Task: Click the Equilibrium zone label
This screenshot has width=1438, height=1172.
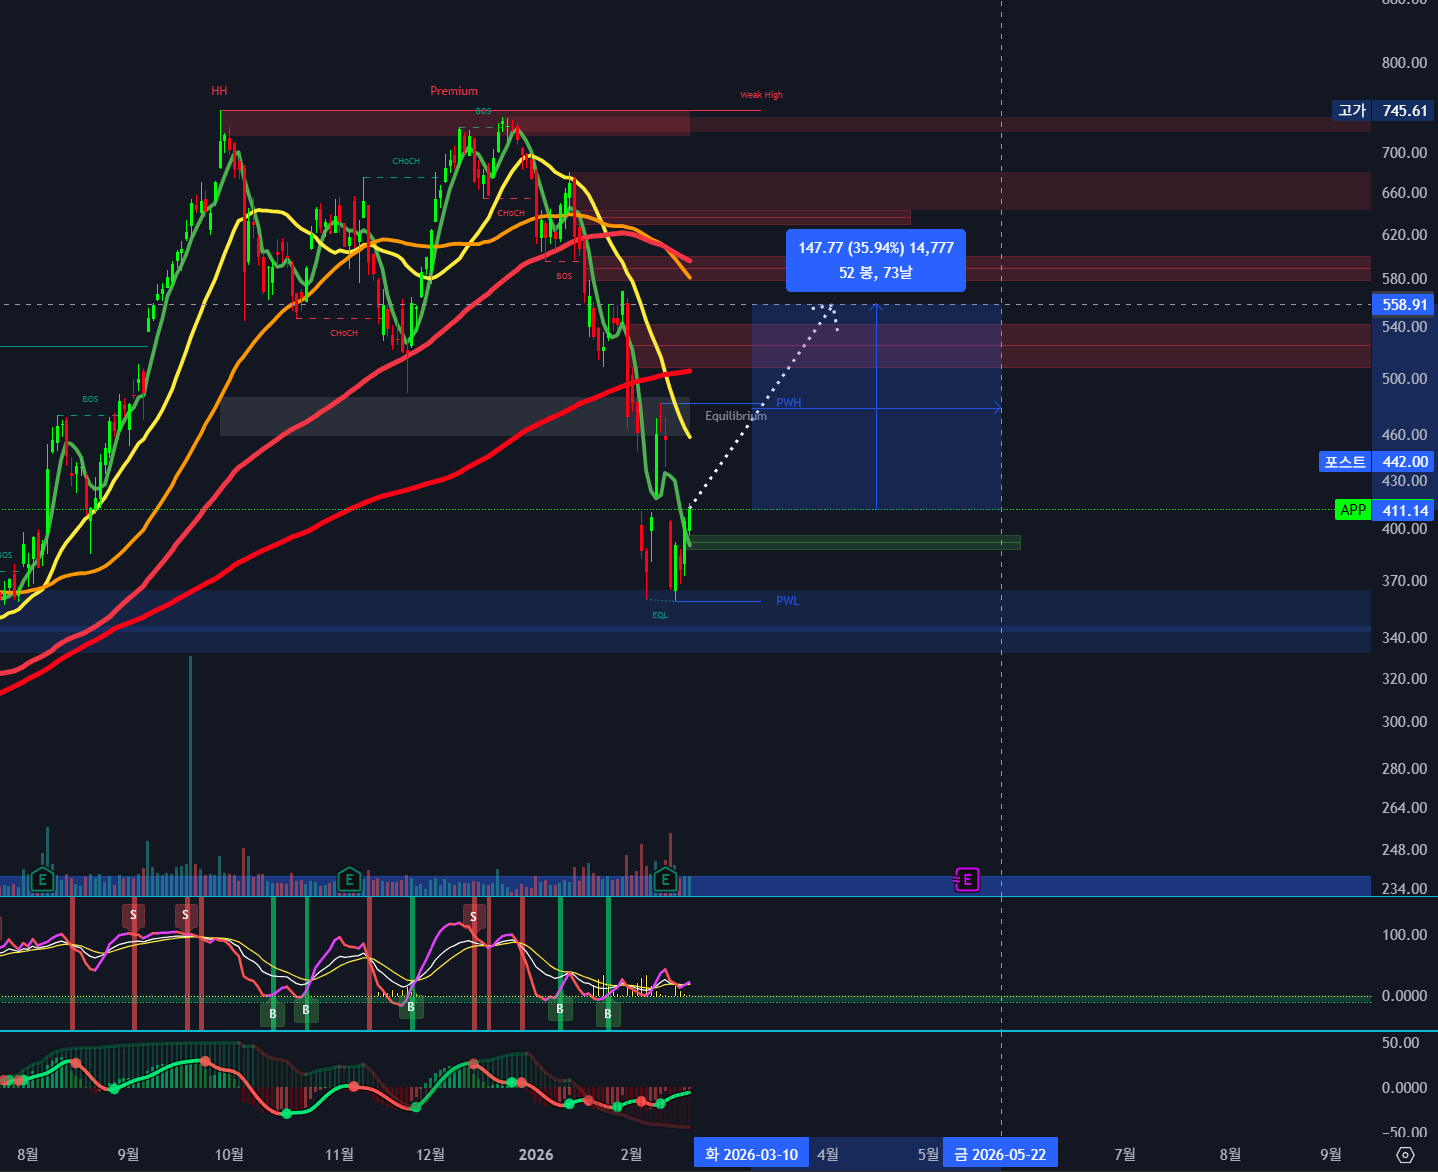Action: [x=735, y=416]
